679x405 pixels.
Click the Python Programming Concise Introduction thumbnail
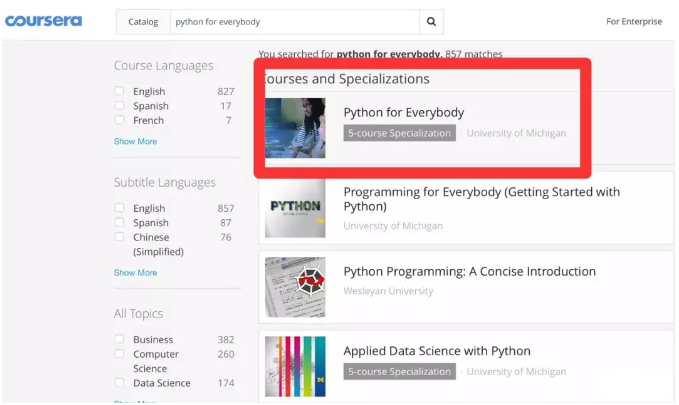tap(295, 287)
